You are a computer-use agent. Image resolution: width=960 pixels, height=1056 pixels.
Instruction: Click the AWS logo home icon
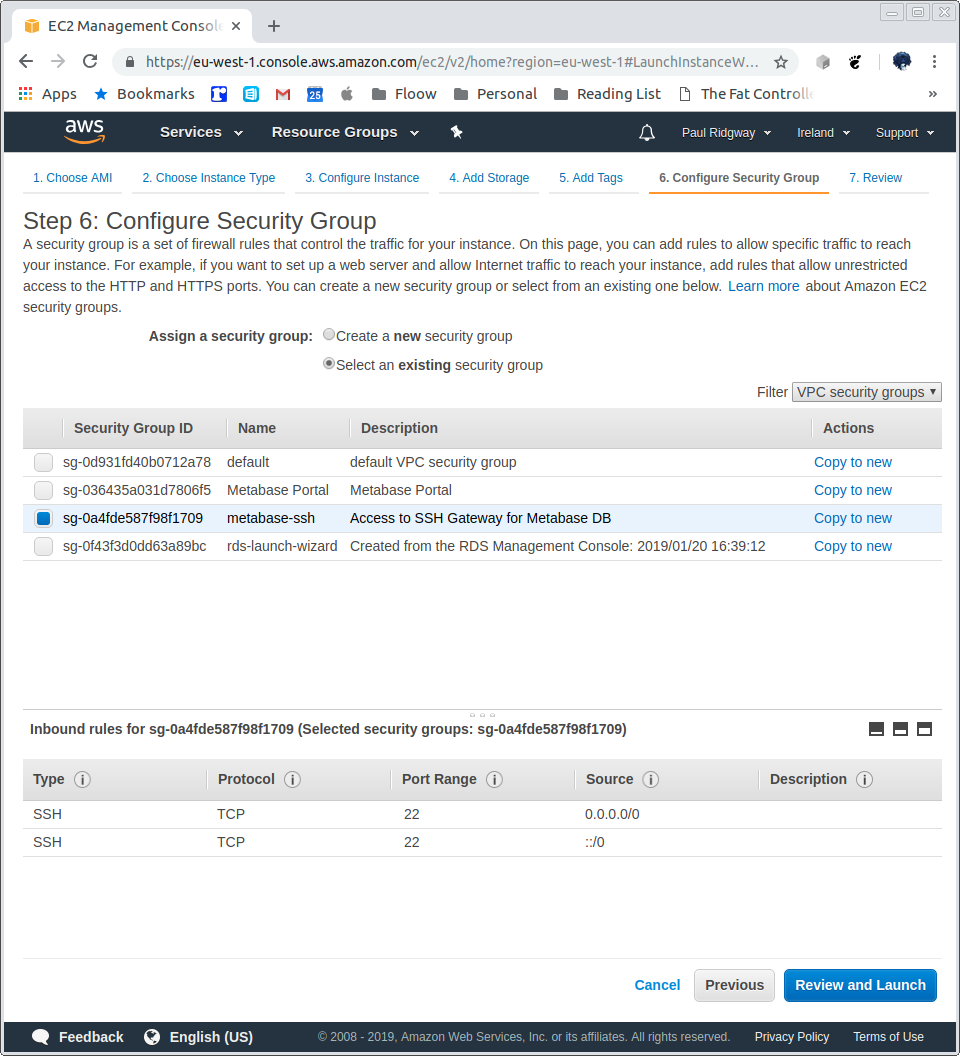[84, 131]
